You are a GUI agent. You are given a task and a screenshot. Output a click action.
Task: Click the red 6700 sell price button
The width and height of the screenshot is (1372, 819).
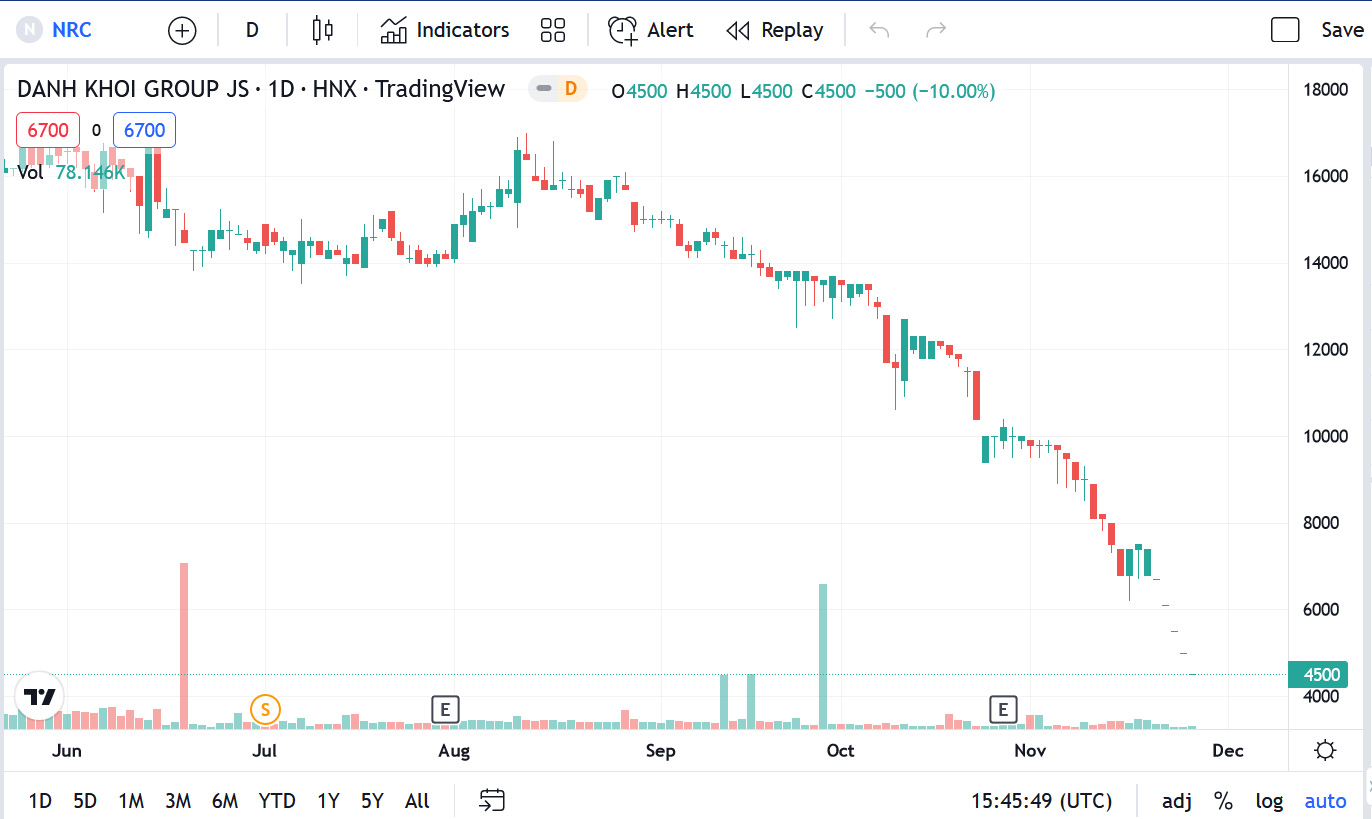tap(48, 130)
